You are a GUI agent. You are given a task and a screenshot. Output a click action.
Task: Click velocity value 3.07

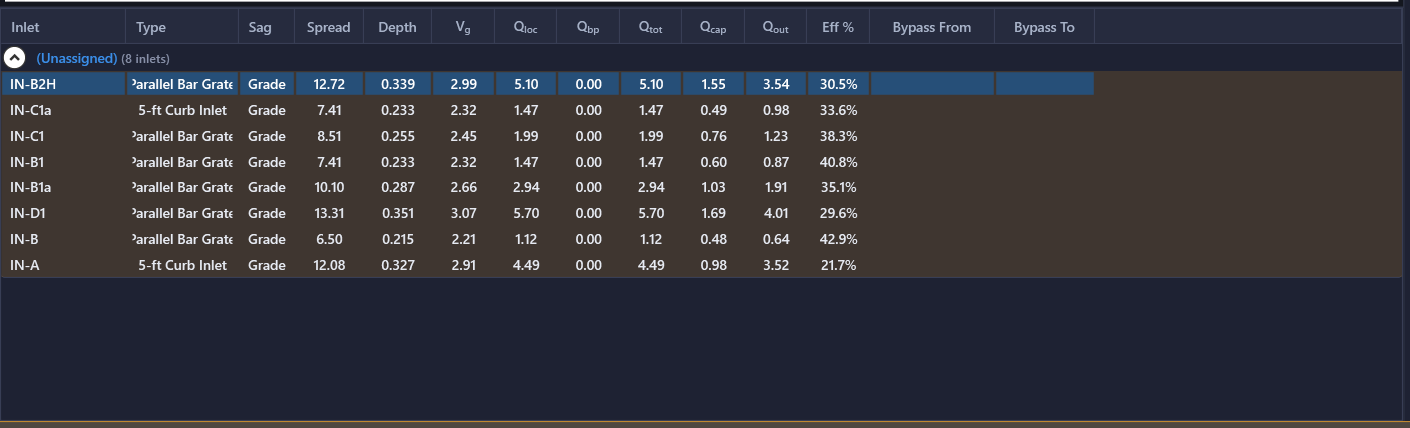coord(463,213)
